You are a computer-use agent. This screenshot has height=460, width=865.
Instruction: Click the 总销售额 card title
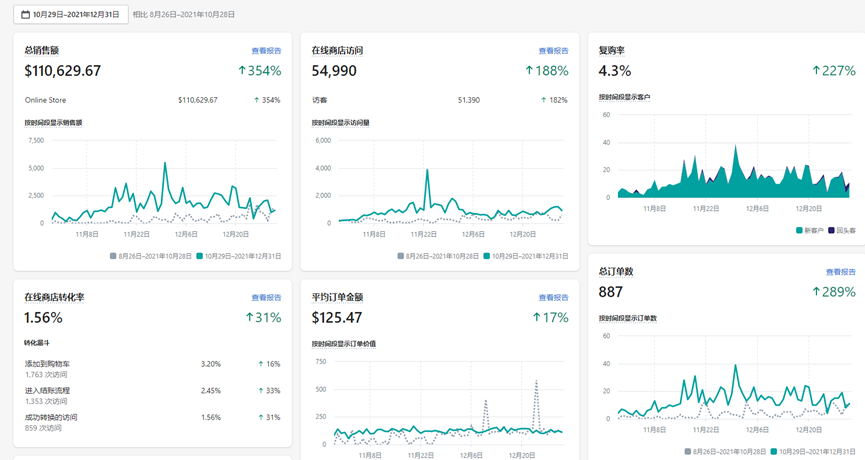pos(41,50)
